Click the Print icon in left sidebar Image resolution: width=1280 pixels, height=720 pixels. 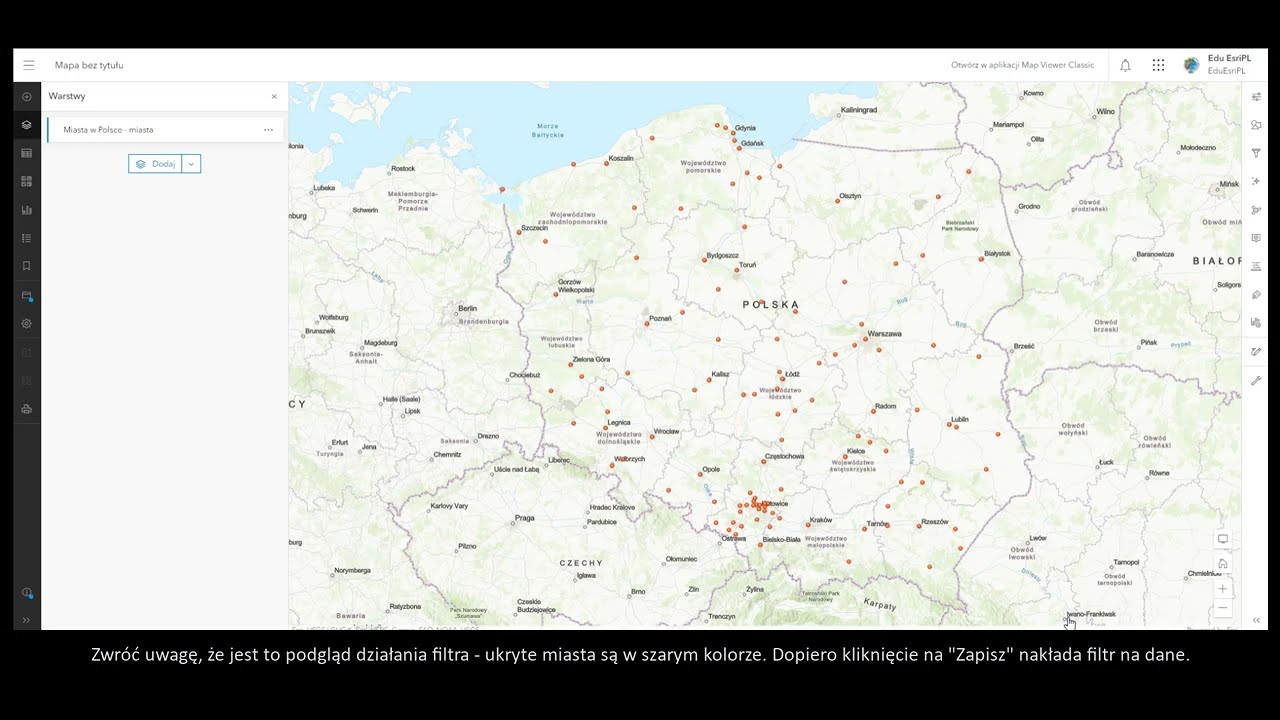coord(27,409)
